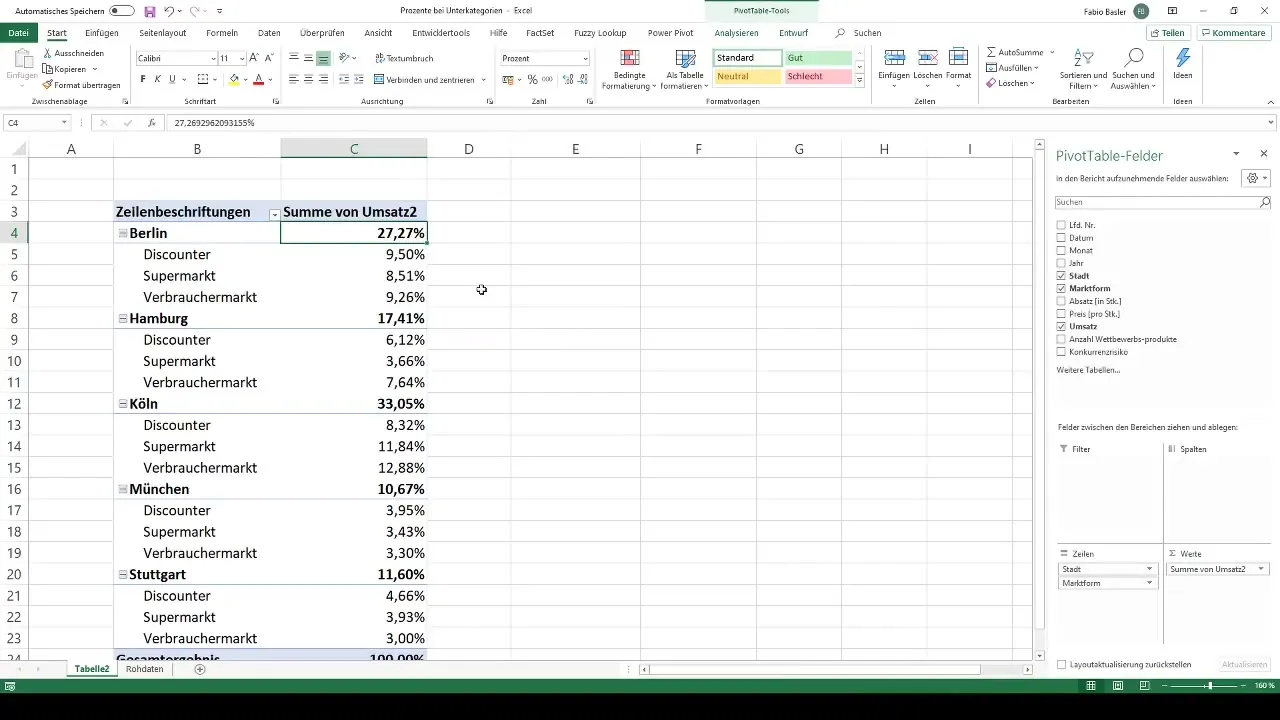Open the Datei tab
This screenshot has height=720, width=1280.
(x=18, y=33)
